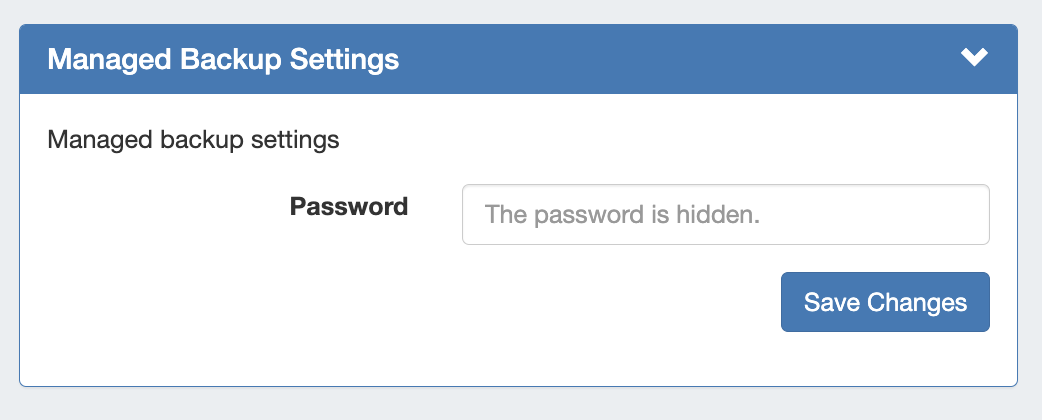
Task: Focus the Password input field
Action: 725,214
